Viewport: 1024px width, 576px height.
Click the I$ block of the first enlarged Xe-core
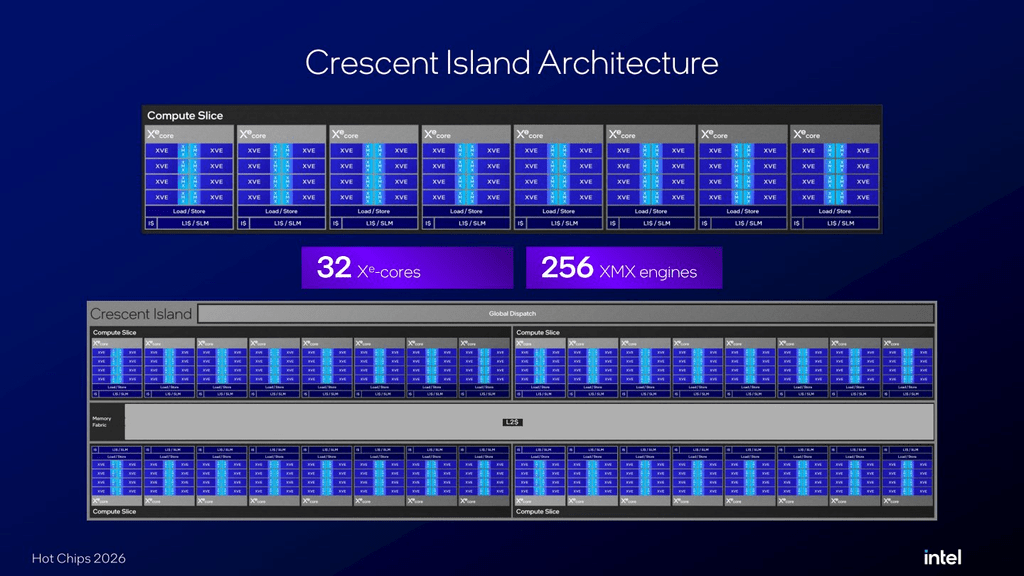tap(151, 223)
